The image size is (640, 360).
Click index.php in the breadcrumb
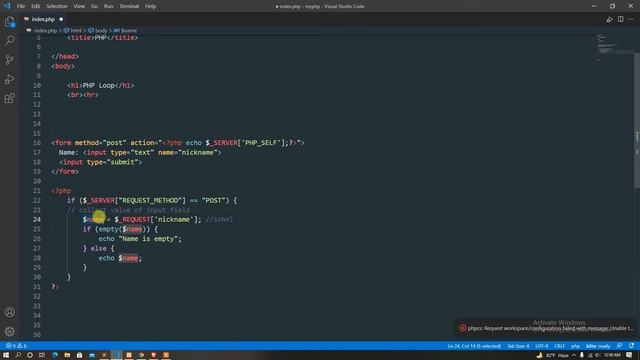pyautogui.click(x=45, y=31)
